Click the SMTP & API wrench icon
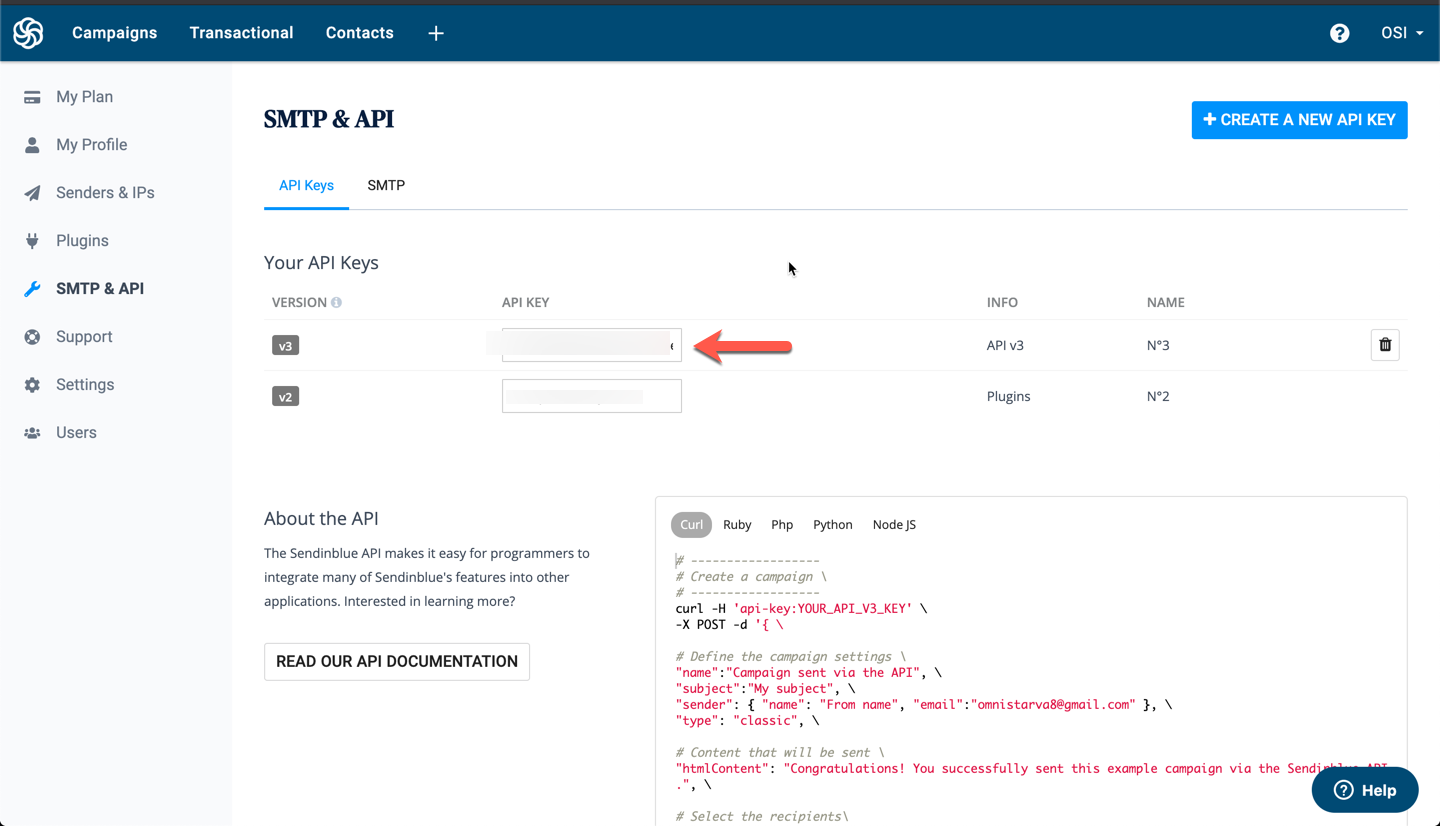 click(32, 289)
